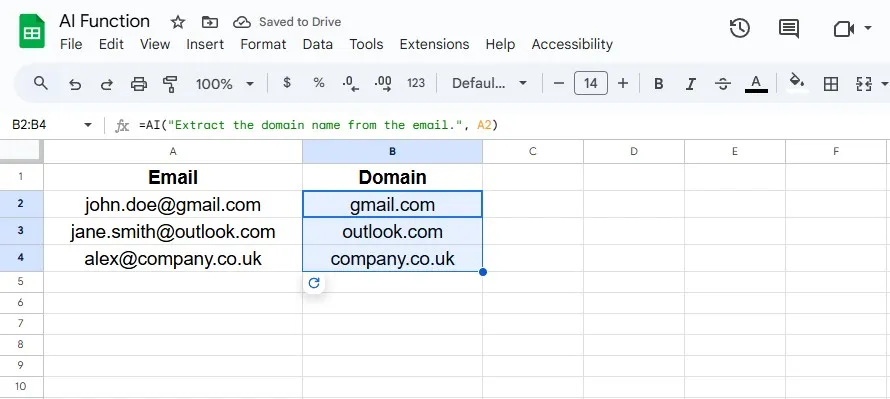
Task: Expand the name box B2:B4 dropdown
Action: (87, 125)
